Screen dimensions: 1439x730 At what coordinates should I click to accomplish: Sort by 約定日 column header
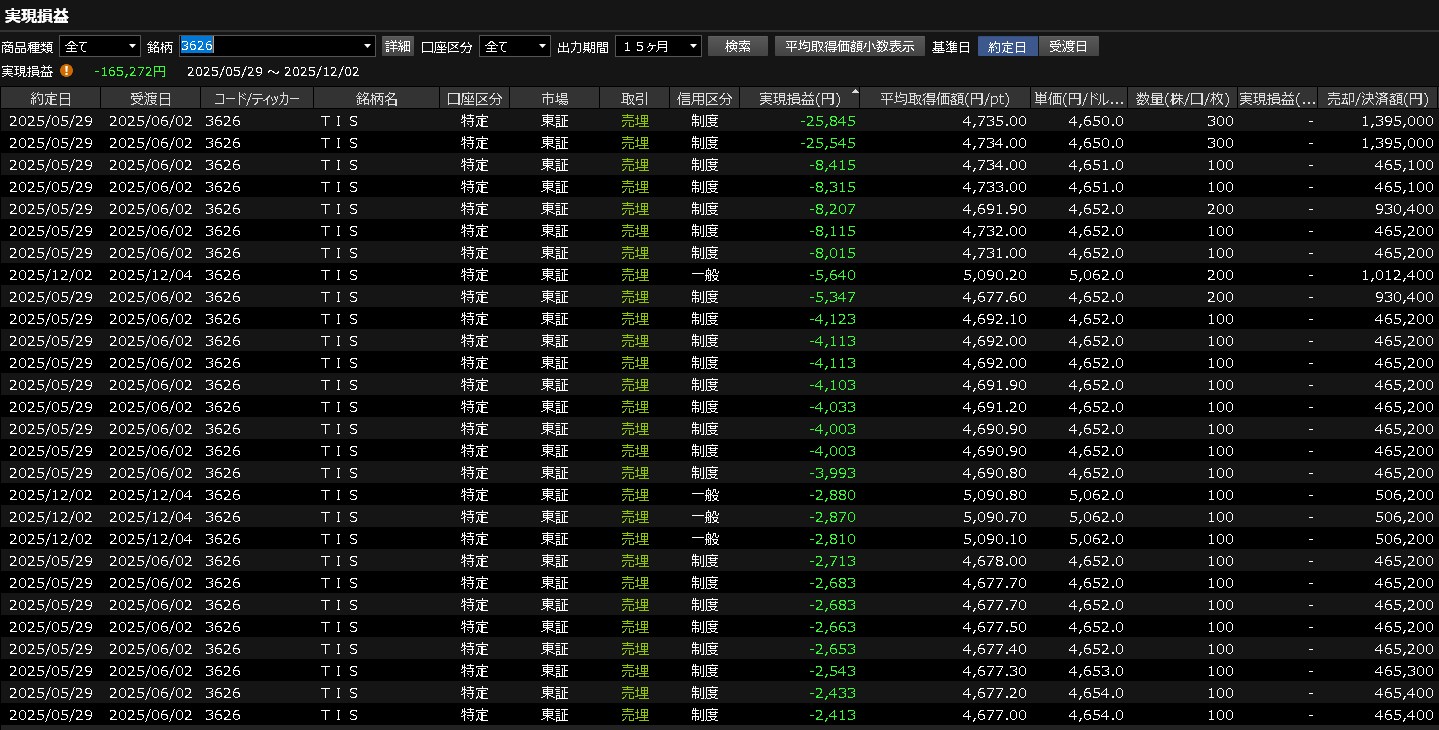[50, 98]
